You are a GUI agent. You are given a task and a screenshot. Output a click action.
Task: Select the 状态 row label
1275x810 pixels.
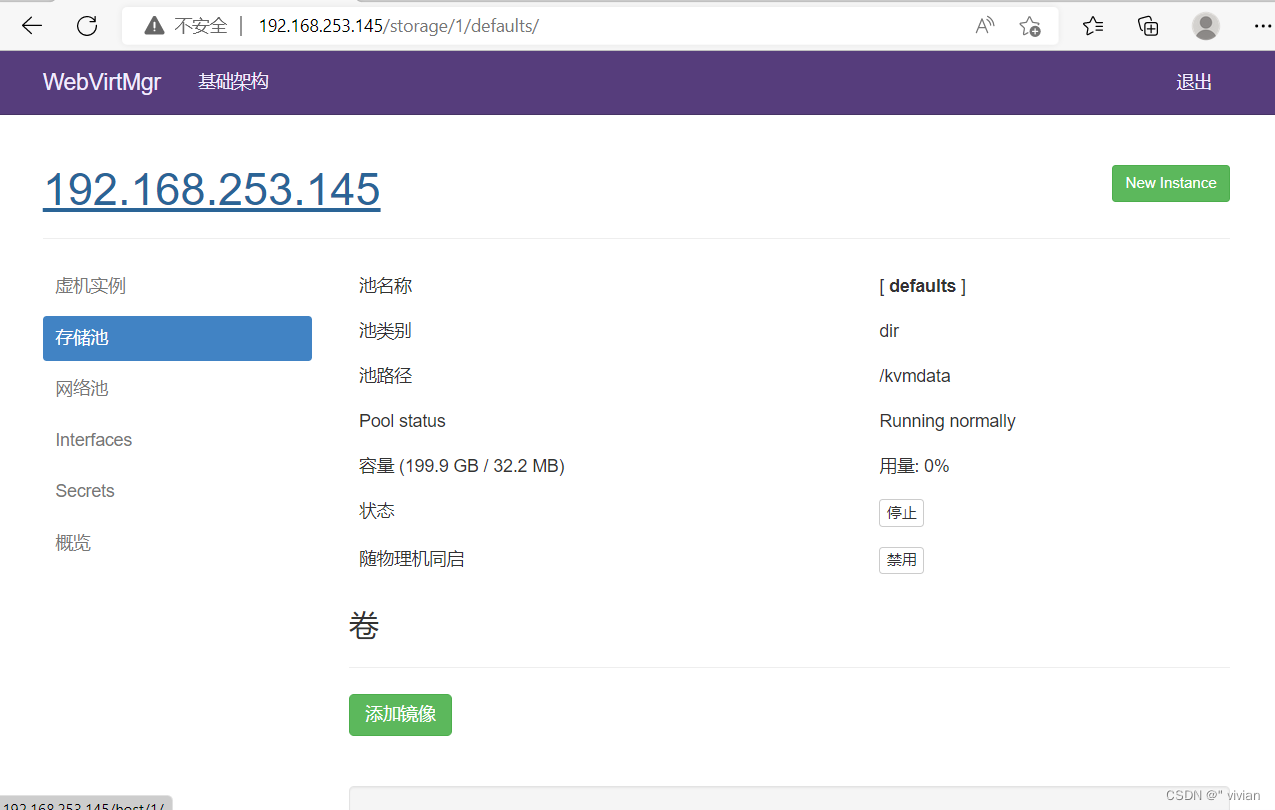point(377,511)
